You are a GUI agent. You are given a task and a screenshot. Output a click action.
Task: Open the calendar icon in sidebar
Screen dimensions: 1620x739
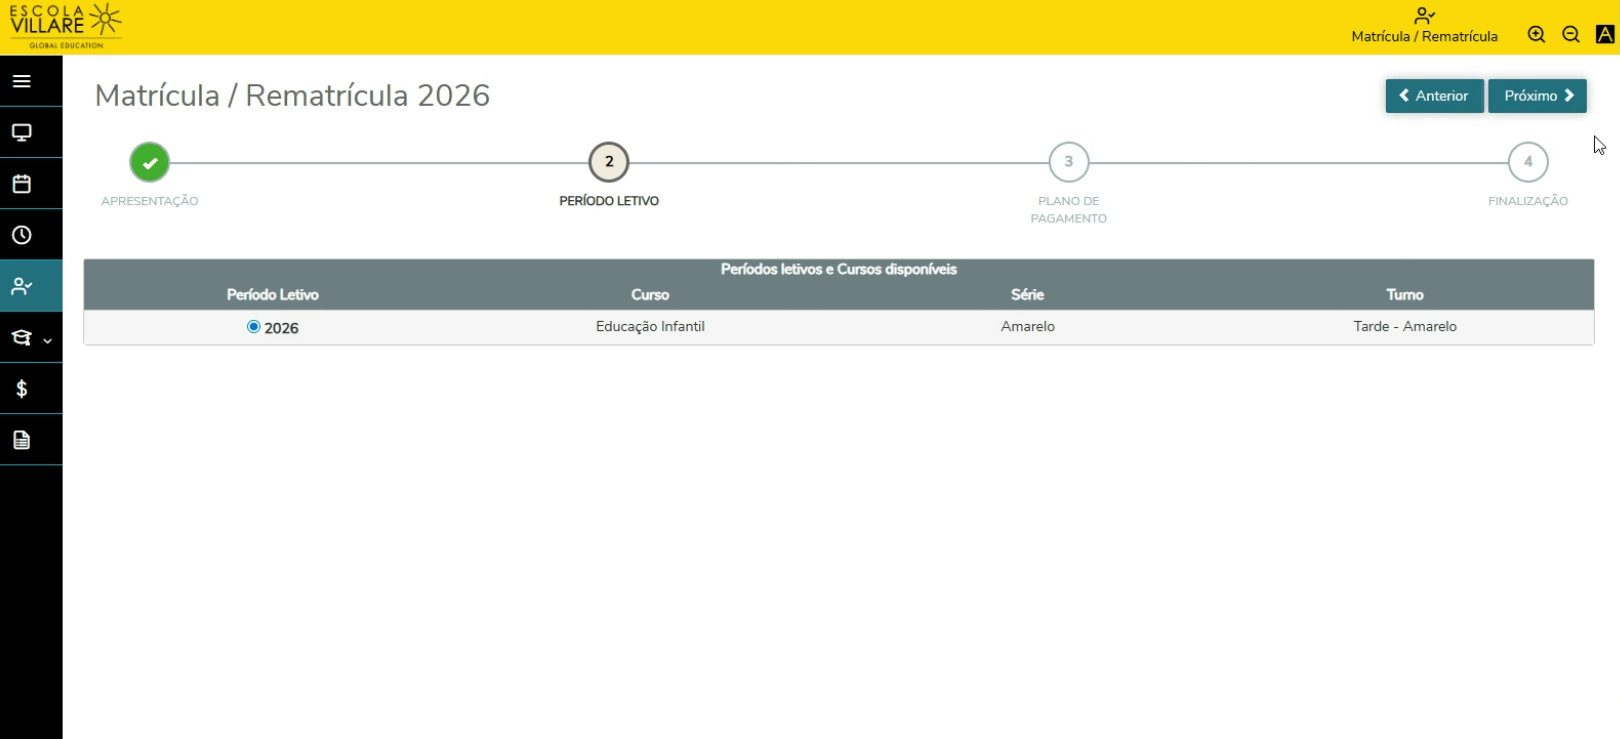(x=22, y=184)
